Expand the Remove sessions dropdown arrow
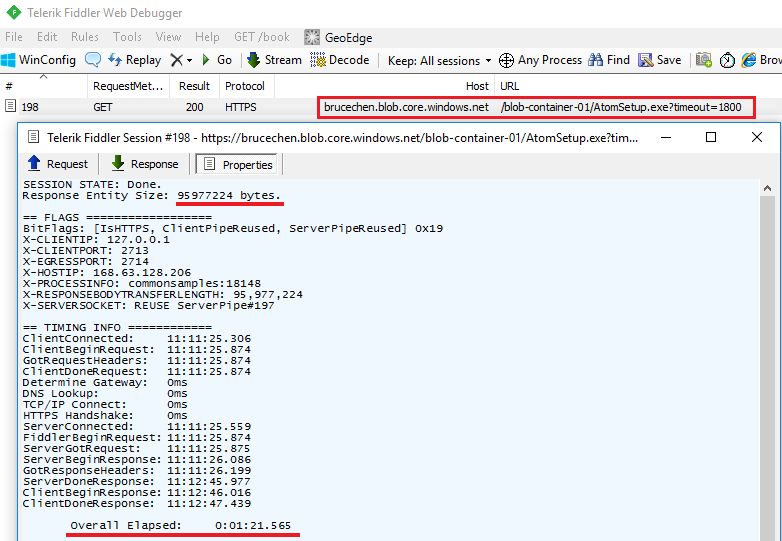782x541 pixels. pos(190,61)
